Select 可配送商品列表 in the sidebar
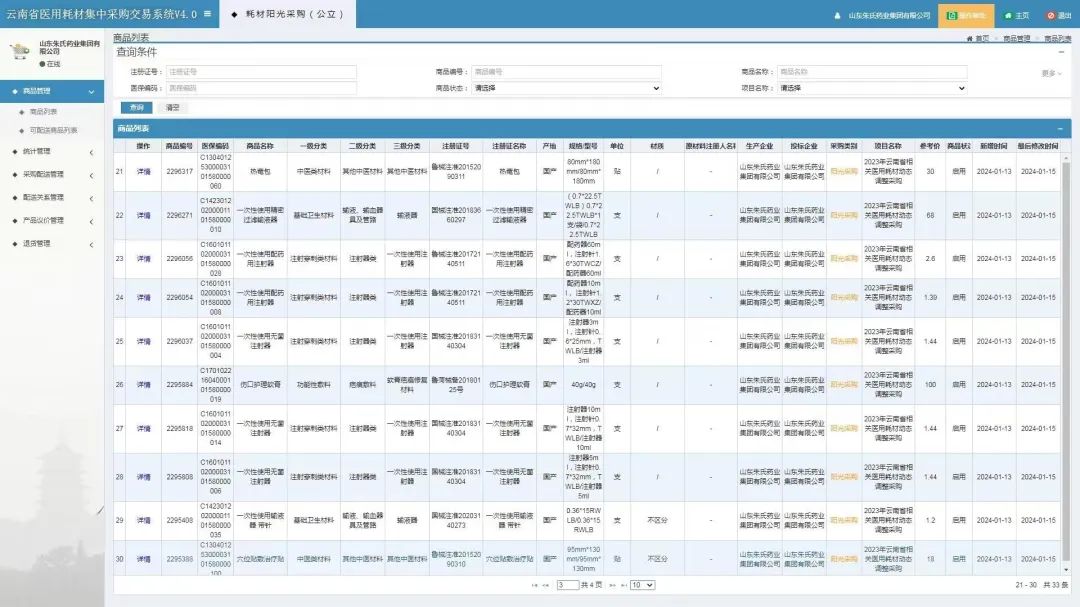Screen dimensions: 1080x607 53,130
